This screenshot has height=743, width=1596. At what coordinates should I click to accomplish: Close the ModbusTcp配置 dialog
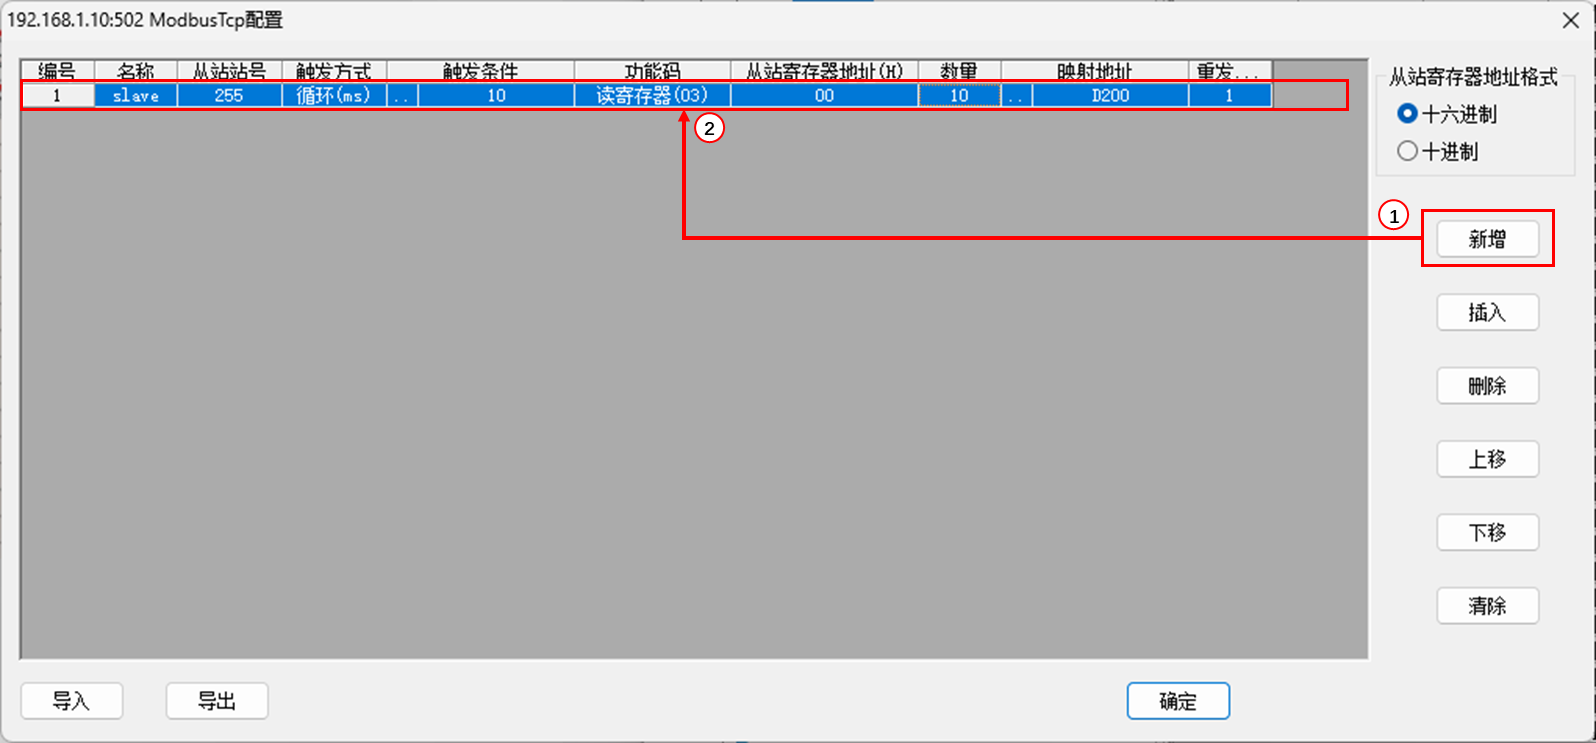tap(1571, 20)
